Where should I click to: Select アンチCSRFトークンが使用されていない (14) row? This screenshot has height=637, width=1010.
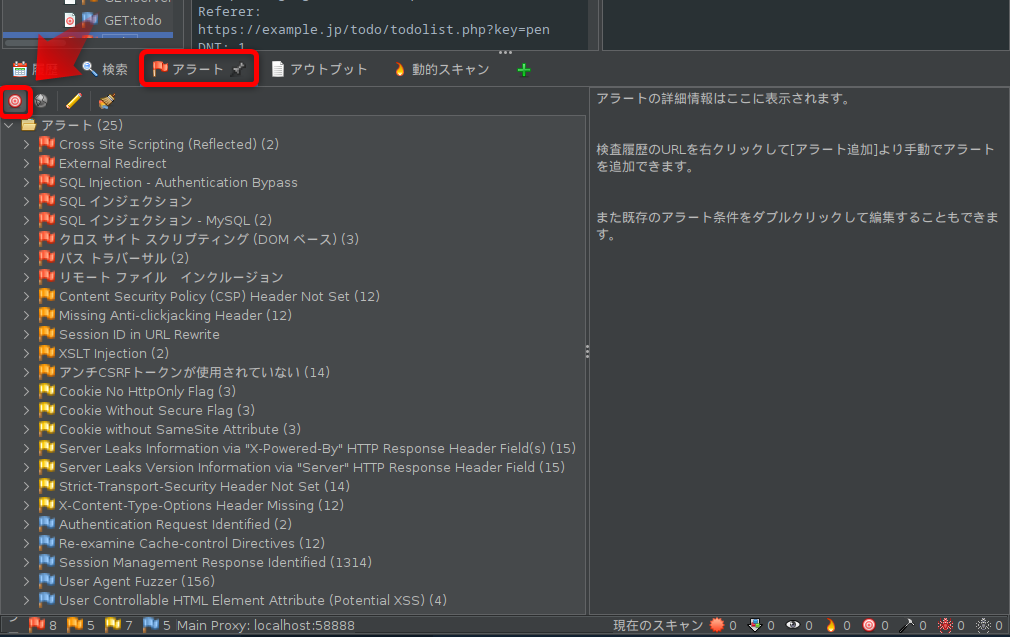click(x=195, y=372)
